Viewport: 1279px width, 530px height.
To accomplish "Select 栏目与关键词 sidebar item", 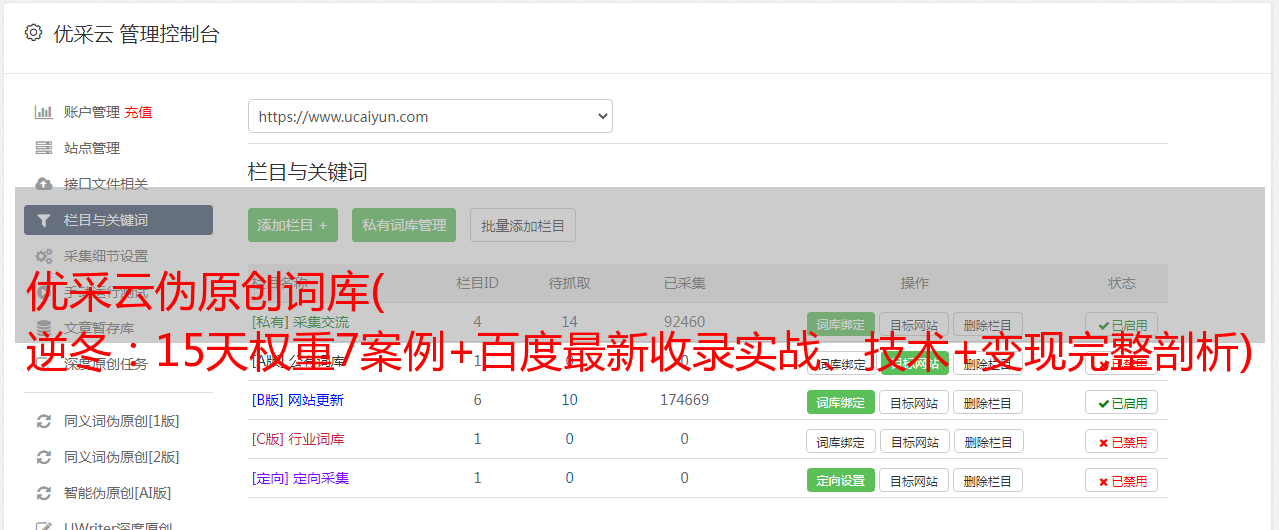I will tap(118, 220).
